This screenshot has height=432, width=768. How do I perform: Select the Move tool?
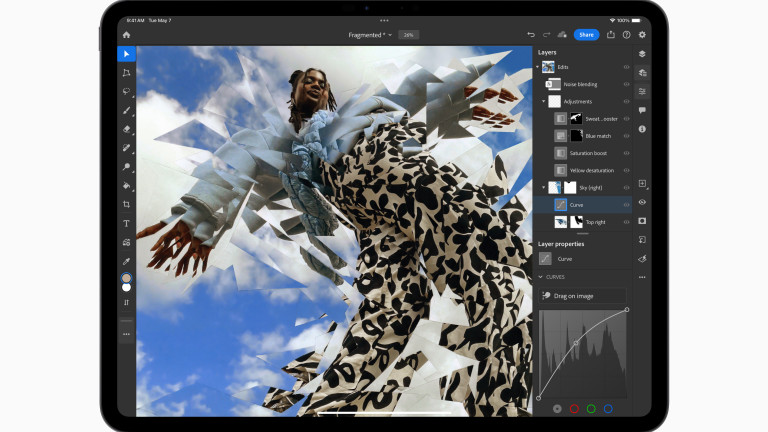click(x=126, y=54)
